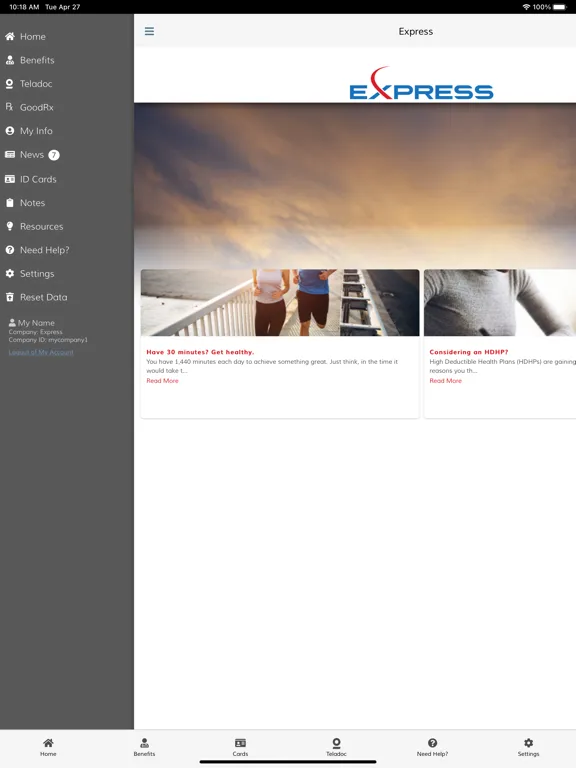This screenshot has height=768, width=576.
Task: Click the news badge showing 7
Action: [x=54, y=155]
